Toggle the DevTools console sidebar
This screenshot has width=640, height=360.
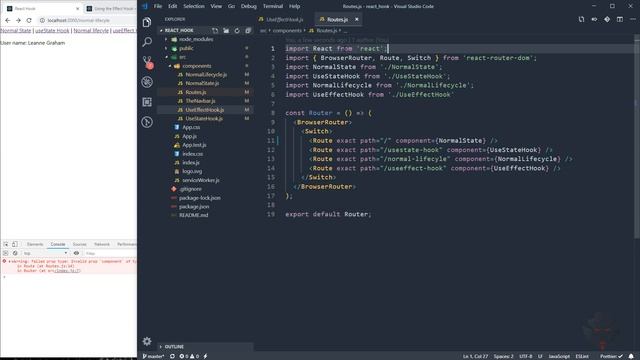(6, 253)
